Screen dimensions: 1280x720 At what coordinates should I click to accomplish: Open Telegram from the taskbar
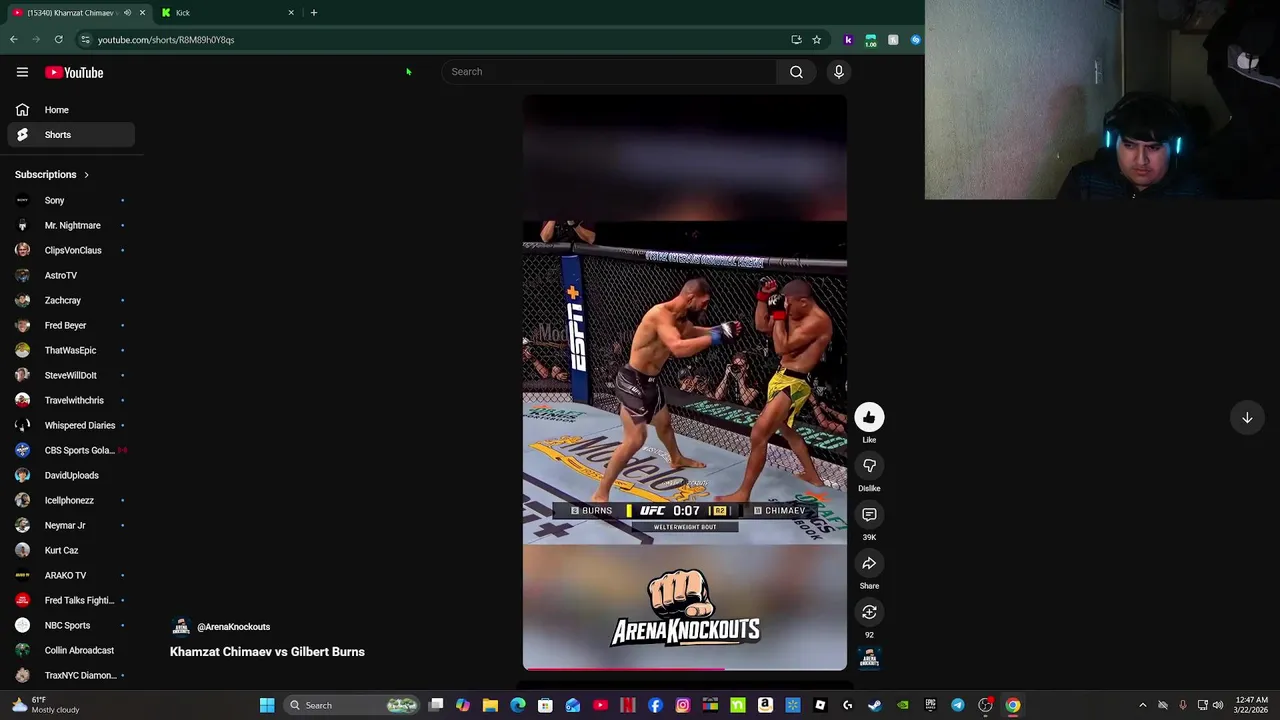[958, 705]
